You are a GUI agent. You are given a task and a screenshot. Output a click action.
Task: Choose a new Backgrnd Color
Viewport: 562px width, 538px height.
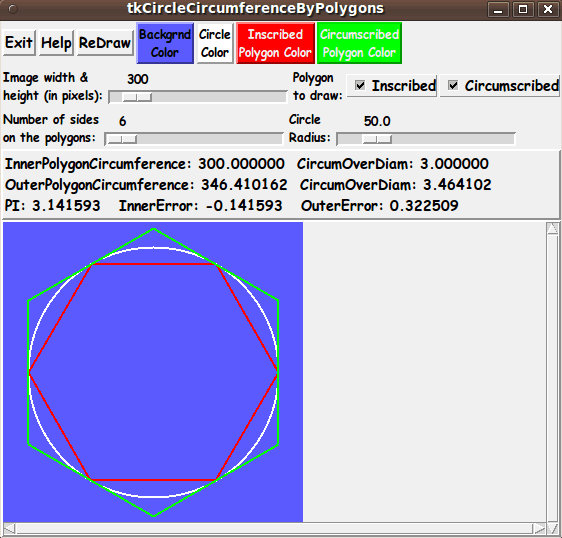pyautogui.click(x=165, y=43)
